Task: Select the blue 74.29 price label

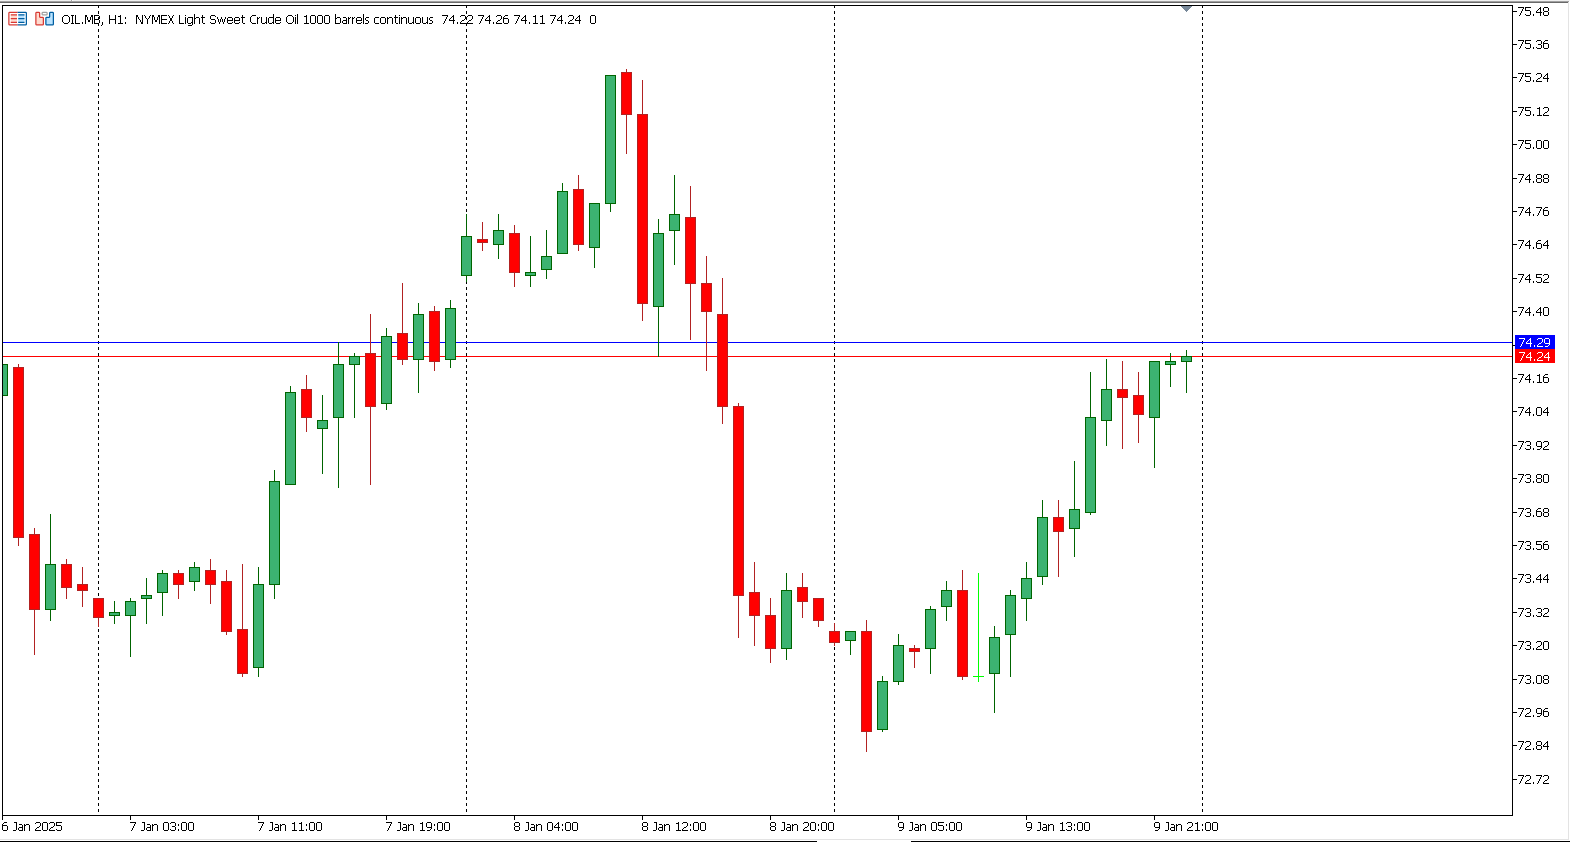Action: coord(1534,342)
